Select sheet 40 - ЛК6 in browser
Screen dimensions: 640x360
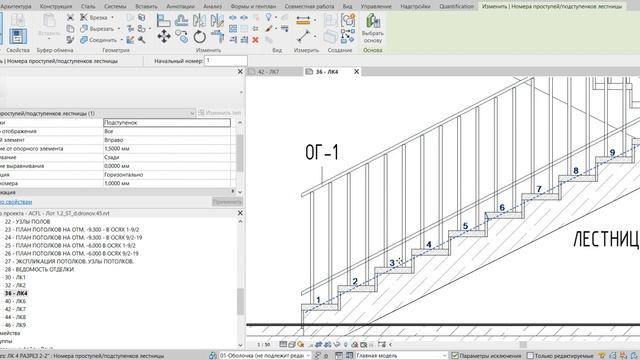pyautogui.click(x=15, y=301)
